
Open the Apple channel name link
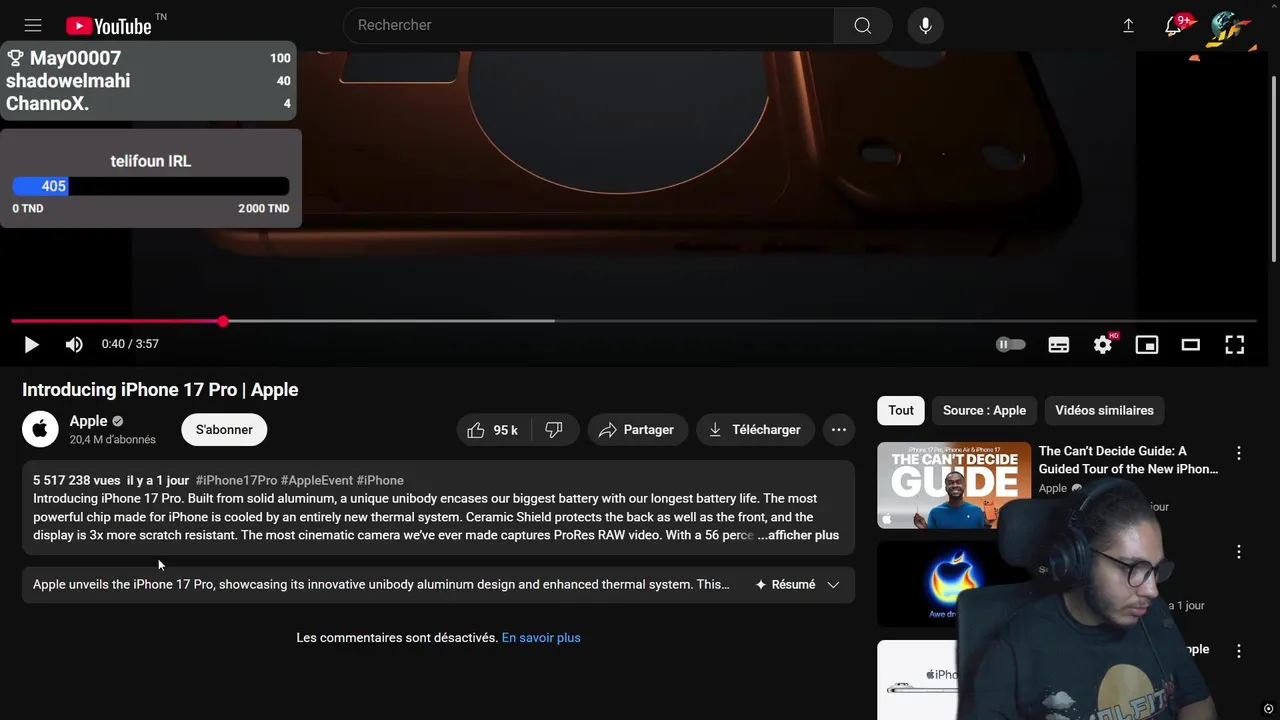pos(88,421)
